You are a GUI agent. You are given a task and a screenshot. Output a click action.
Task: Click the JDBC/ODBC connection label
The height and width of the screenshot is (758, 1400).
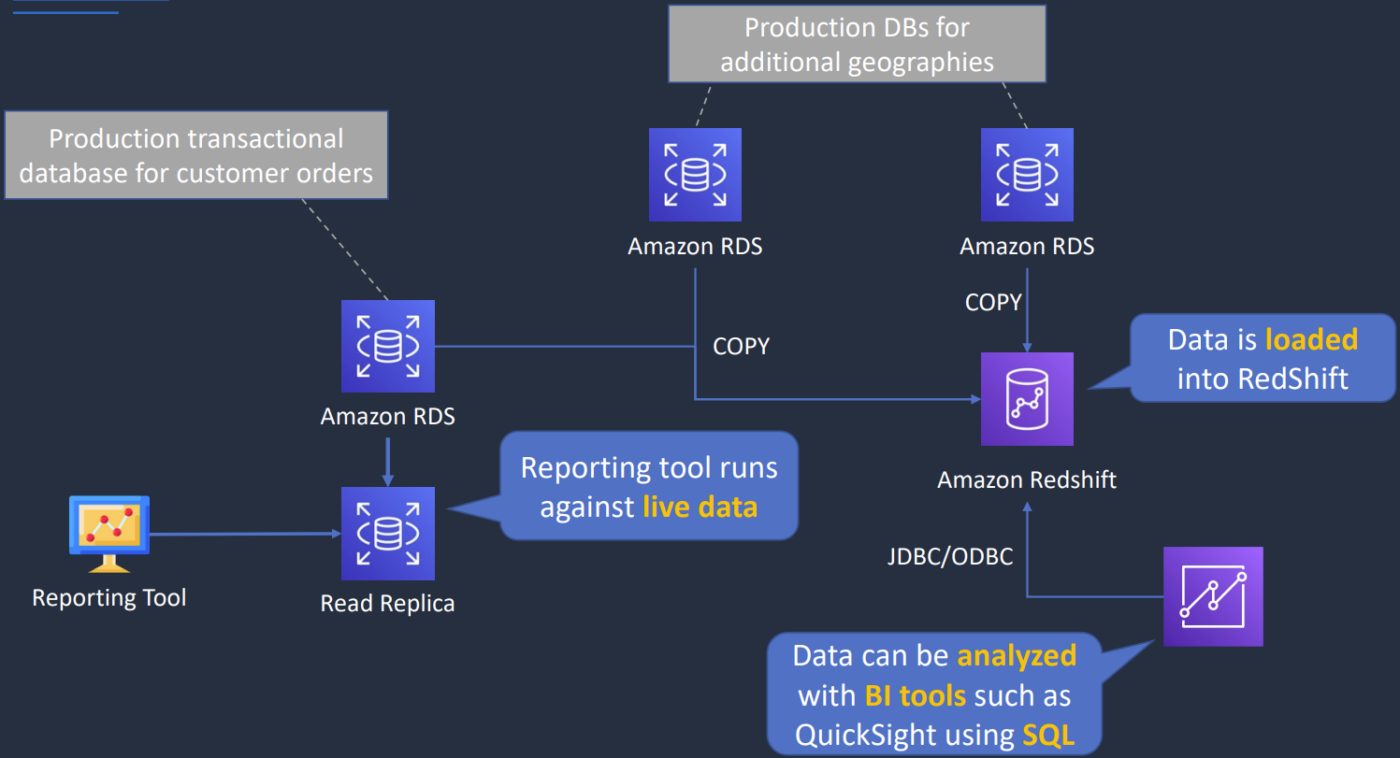(950, 556)
